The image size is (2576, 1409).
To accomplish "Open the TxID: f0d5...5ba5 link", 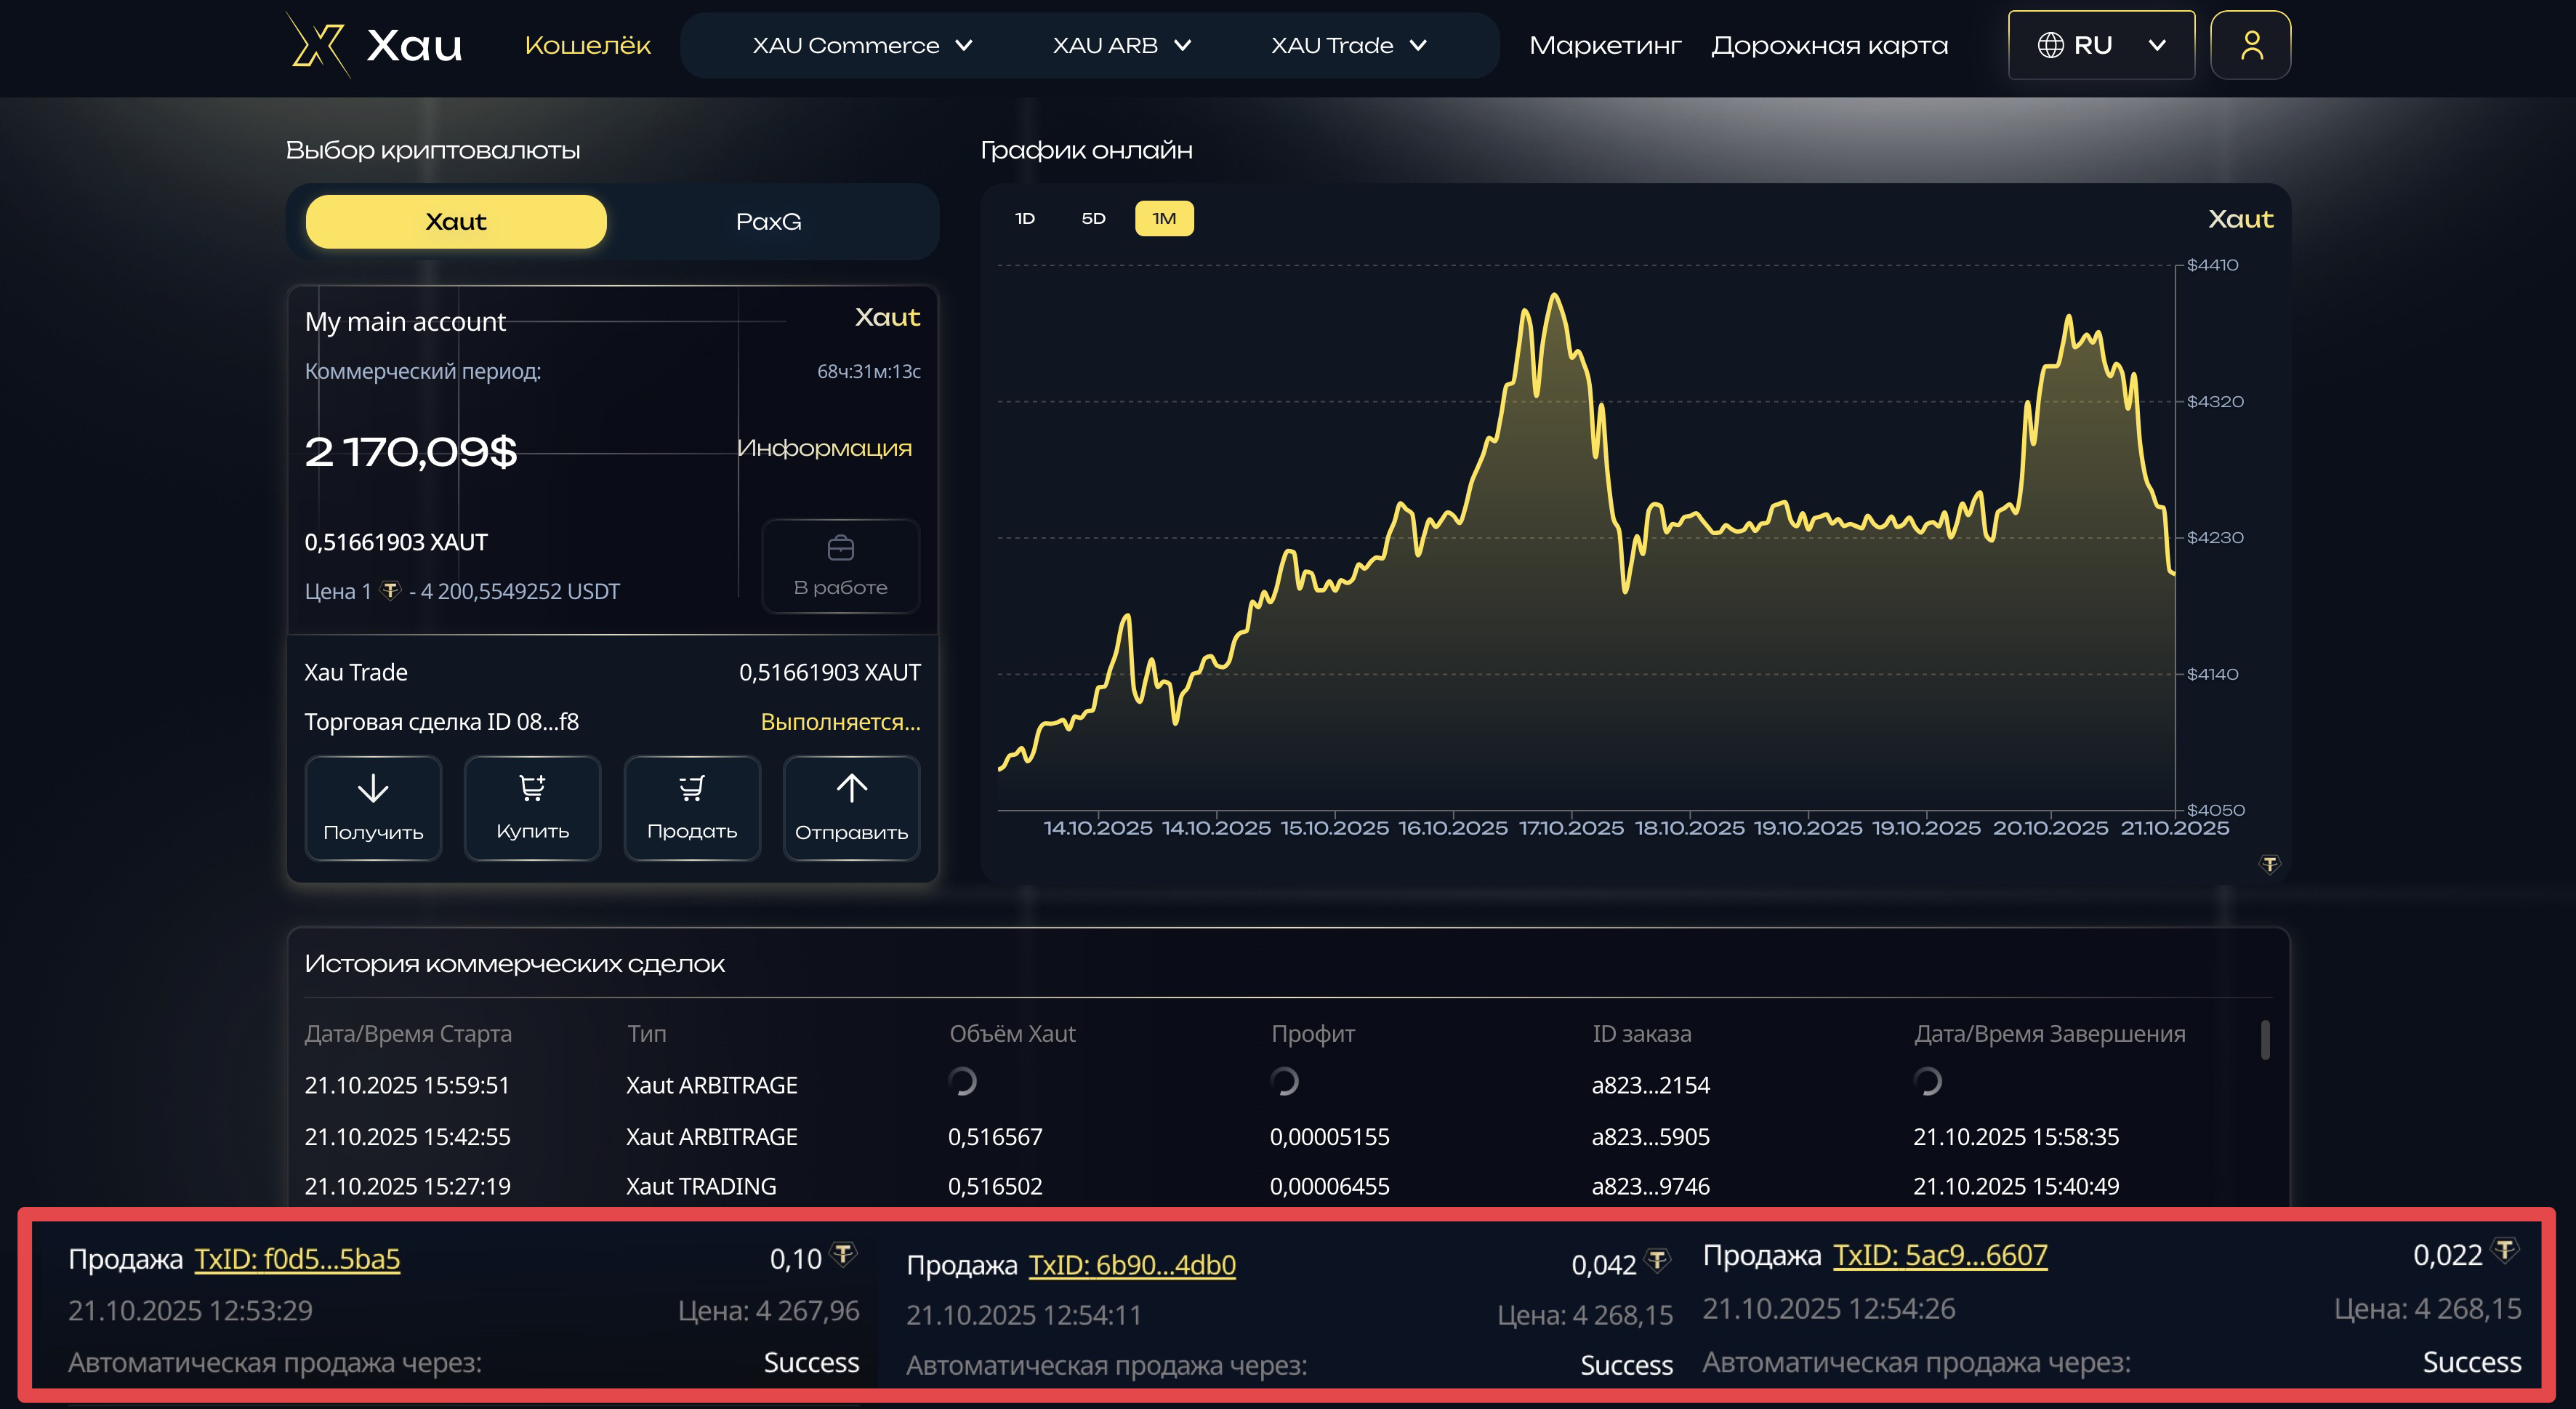I will click(x=297, y=1259).
